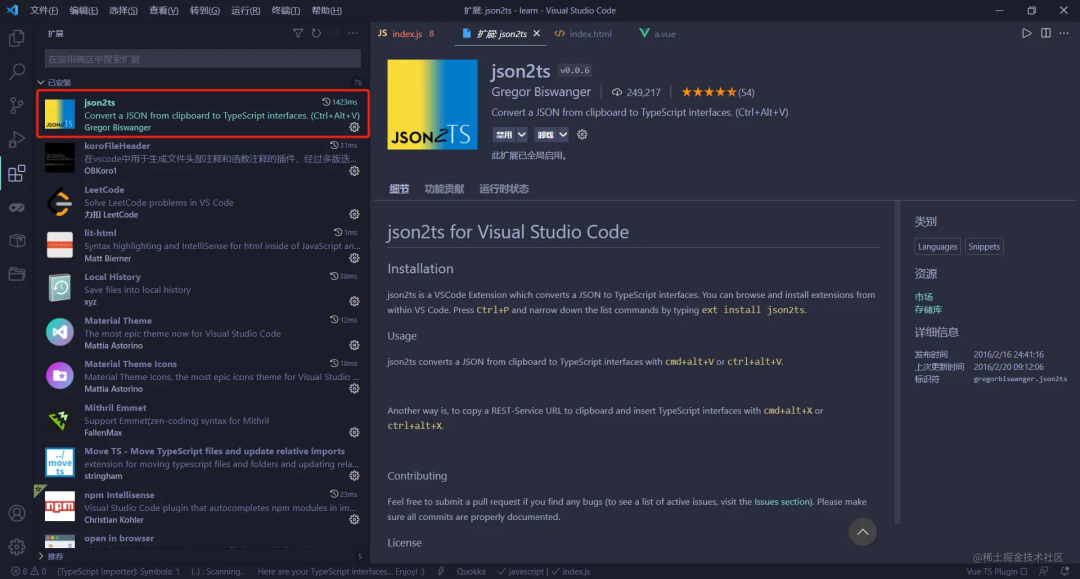This screenshot has height=579, width=1080.
Task: Click the split editor icon
Action: click(1046, 33)
